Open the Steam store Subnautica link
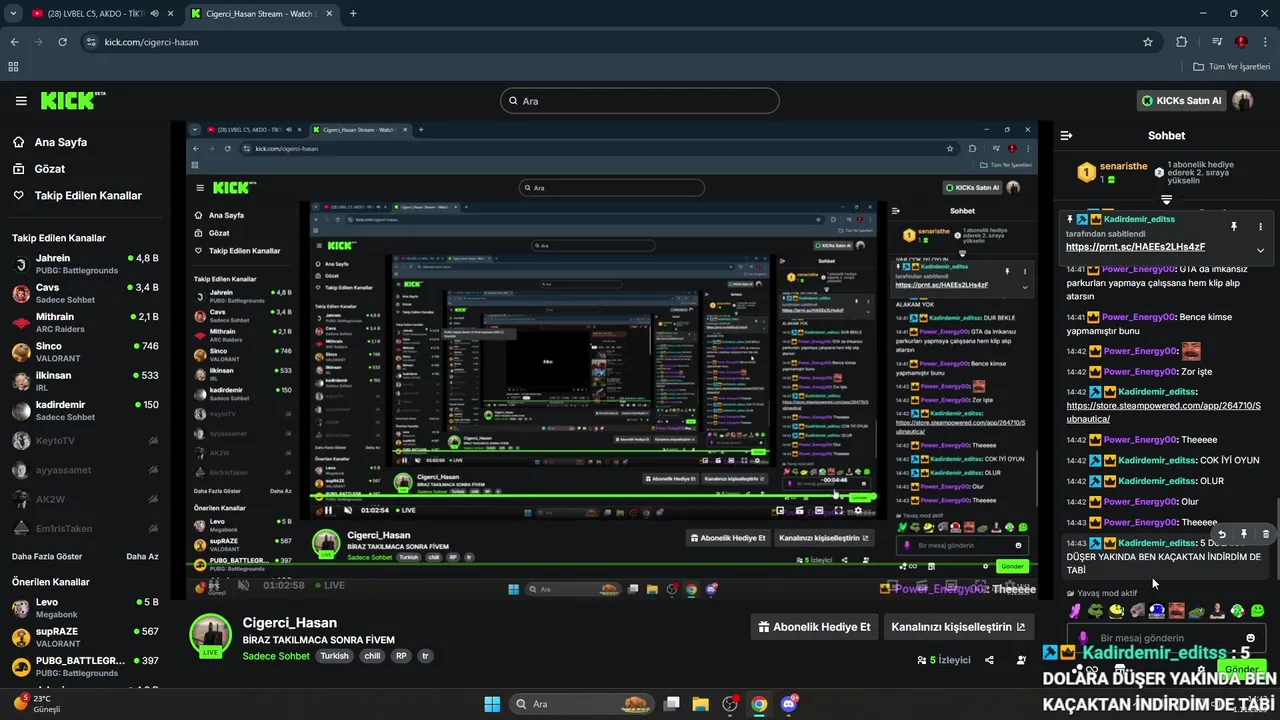Viewport: 1280px width, 720px height. [x=1163, y=412]
